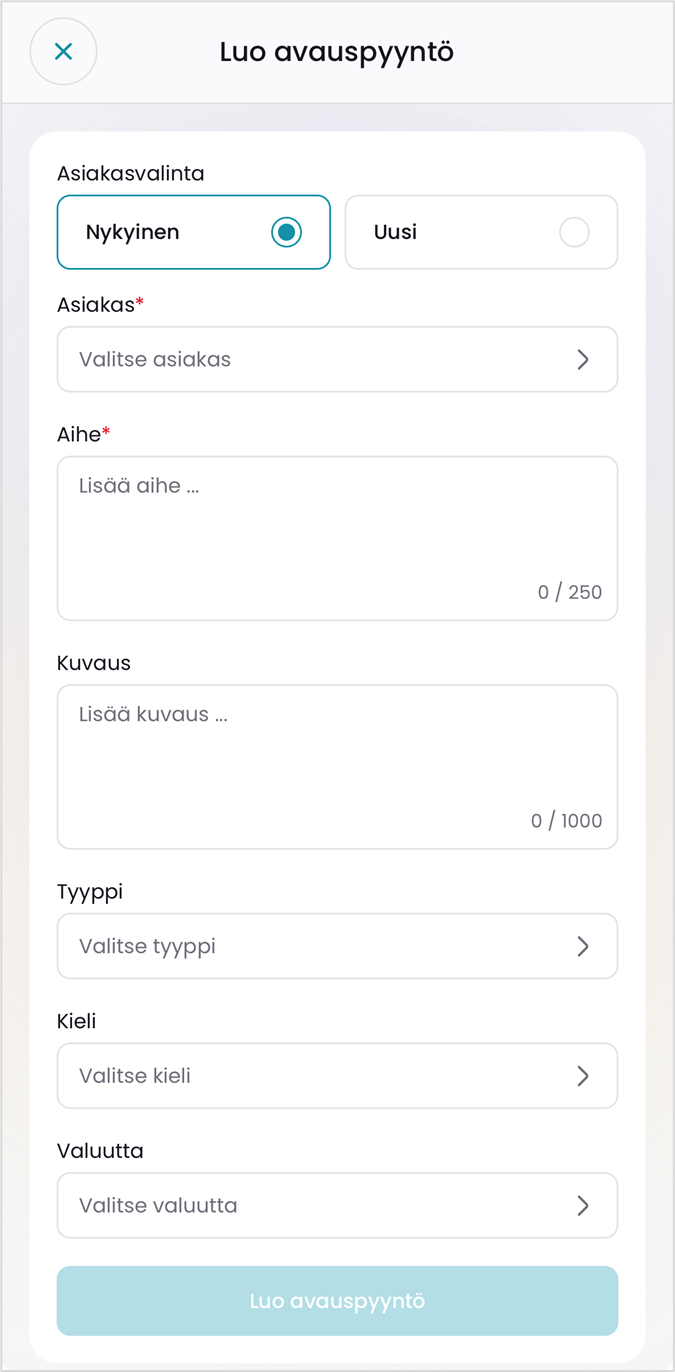Click the chevron arrow in the Asiakas field

pyautogui.click(x=583, y=360)
